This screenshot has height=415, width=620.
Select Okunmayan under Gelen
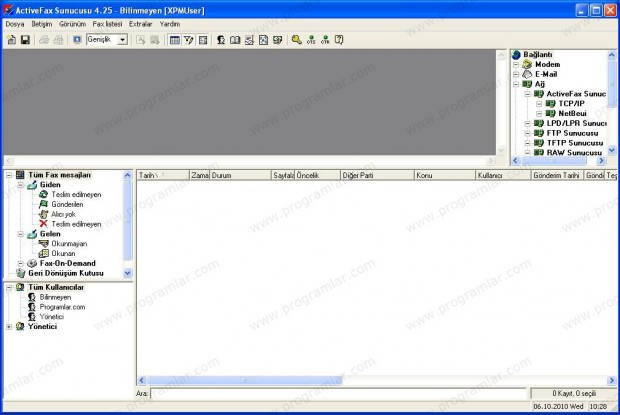(69, 244)
